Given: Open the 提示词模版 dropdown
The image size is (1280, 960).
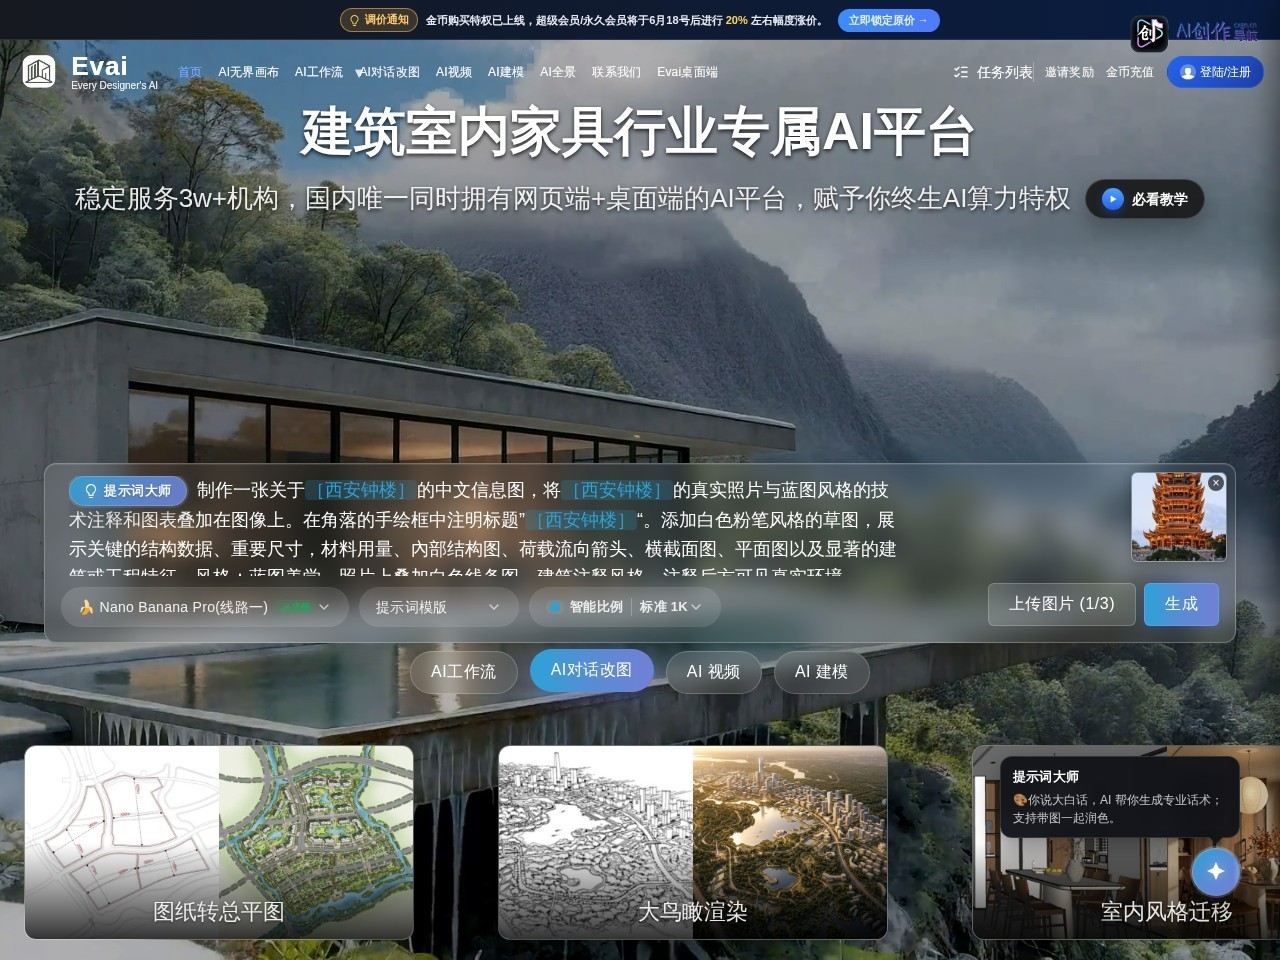Looking at the screenshot, I should pyautogui.click(x=439, y=607).
